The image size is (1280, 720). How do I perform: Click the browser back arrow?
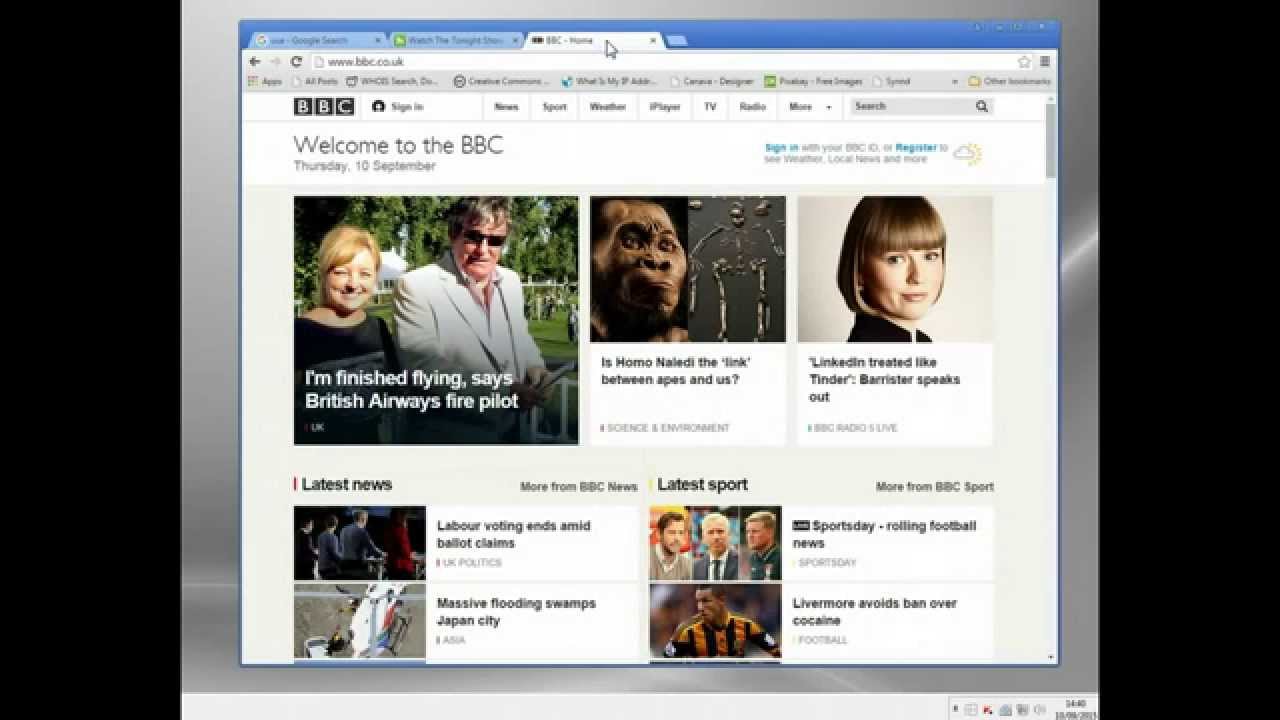(x=254, y=61)
